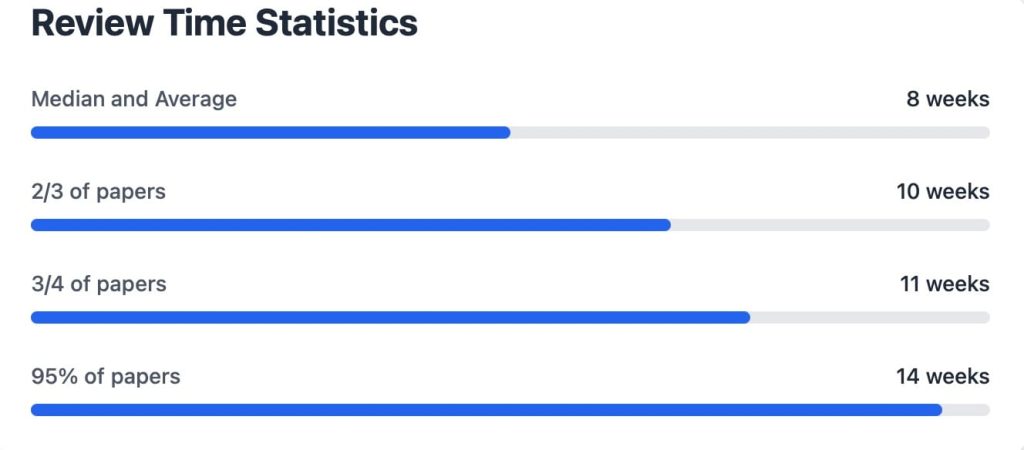The image size is (1024, 450).
Task: Select the '2/3 of papers' label
Action: (98, 192)
